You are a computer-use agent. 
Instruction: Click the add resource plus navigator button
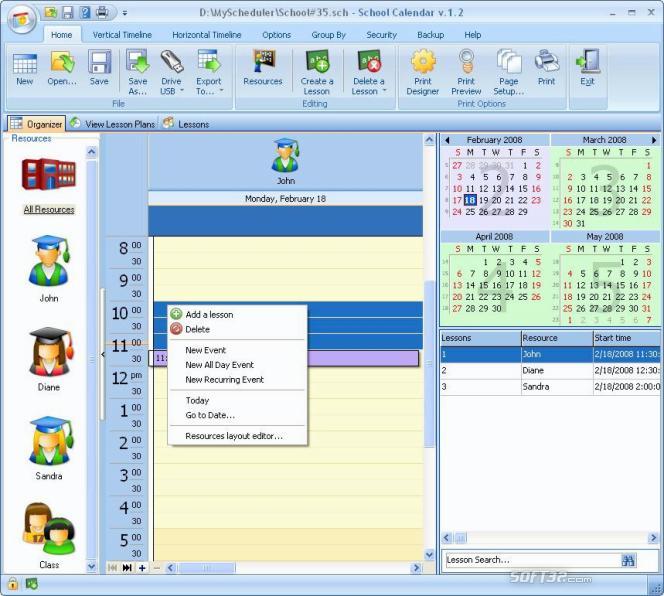142,568
